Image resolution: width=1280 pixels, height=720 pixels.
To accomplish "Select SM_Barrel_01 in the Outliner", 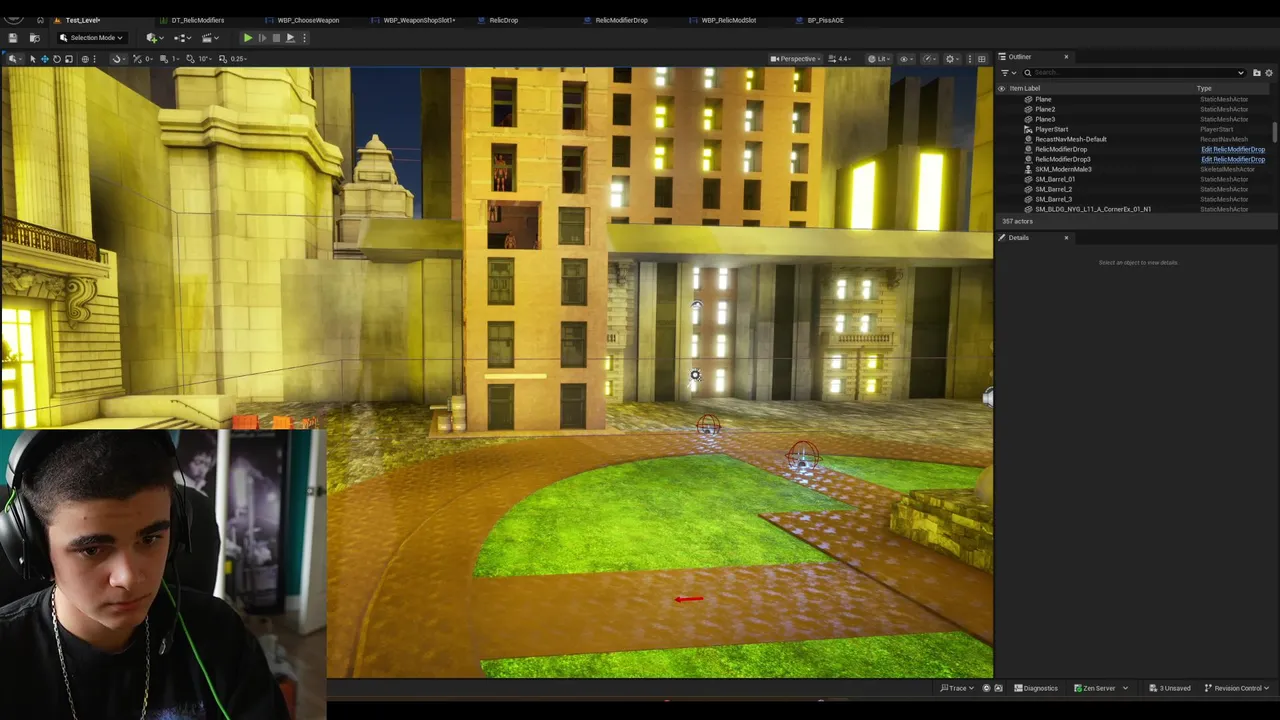I will [x=1055, y=179].
